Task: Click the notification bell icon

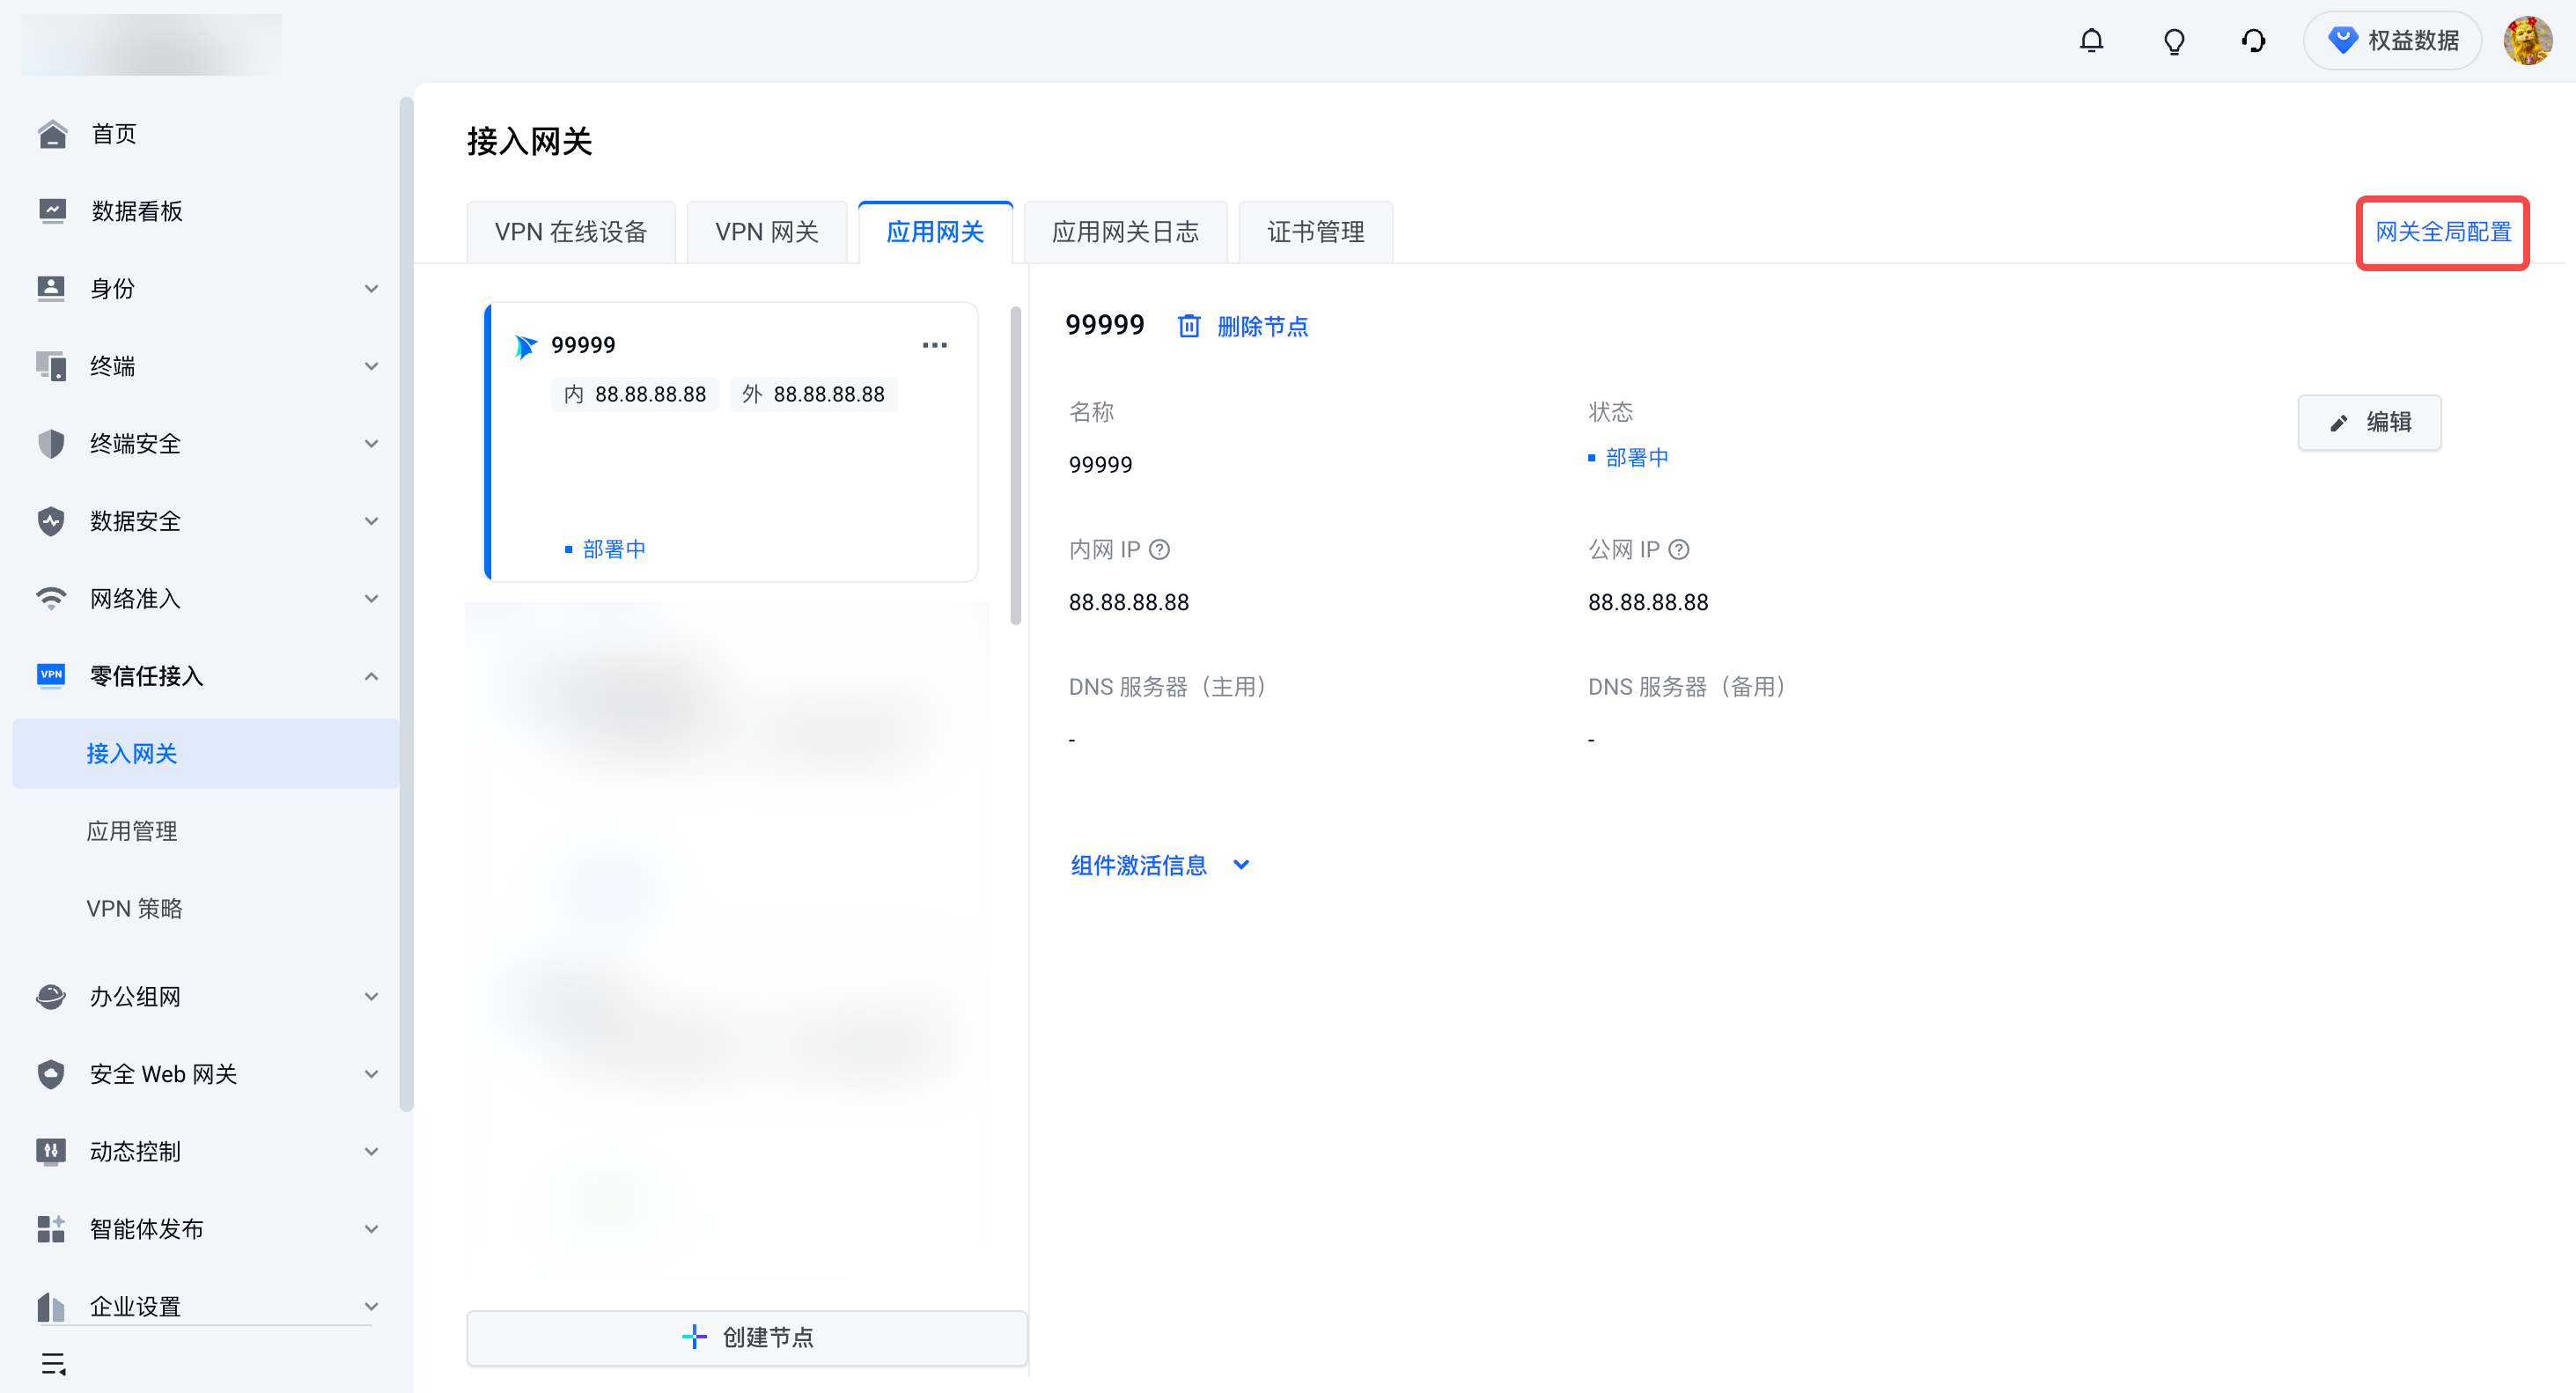Action: coord(2091,41)
